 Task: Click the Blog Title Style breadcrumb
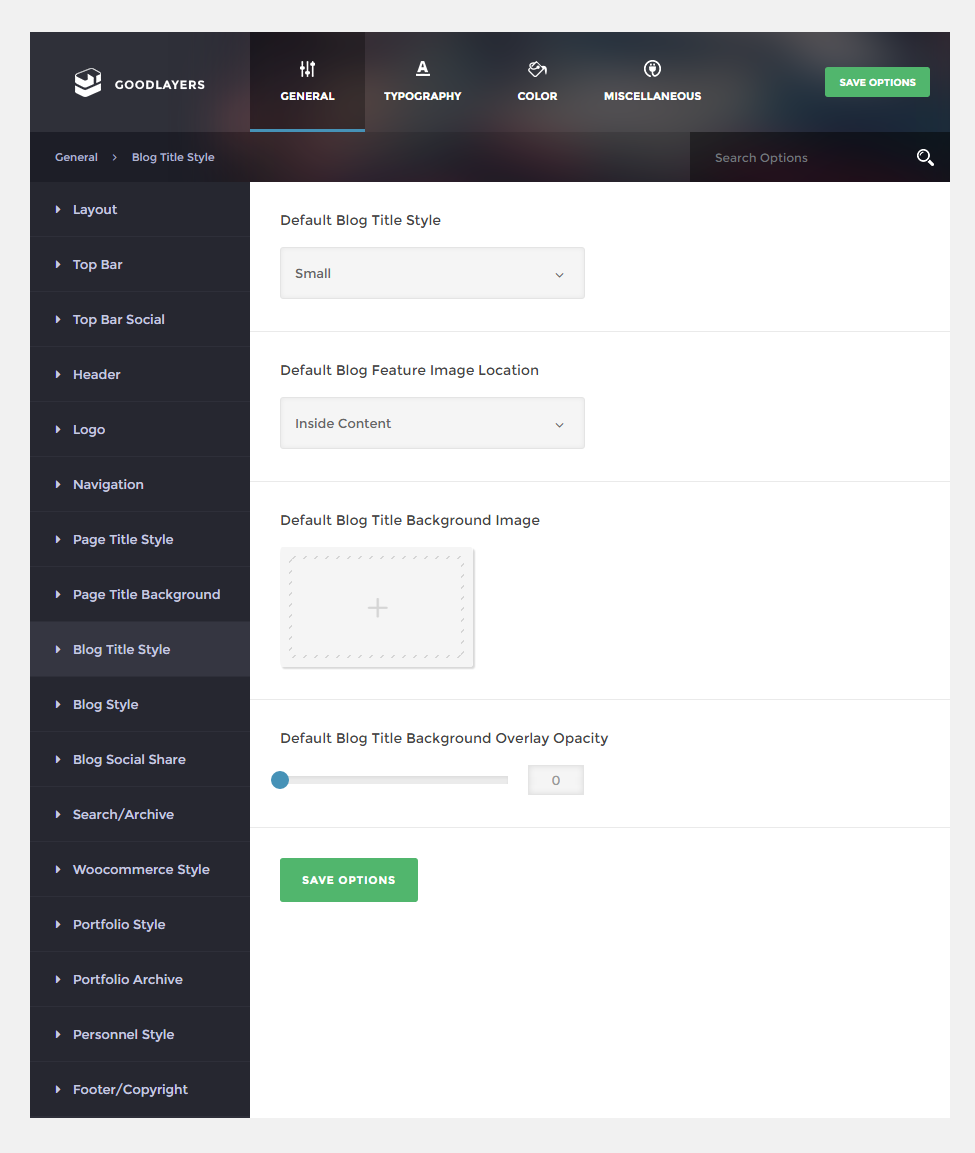tap(174, 157)
